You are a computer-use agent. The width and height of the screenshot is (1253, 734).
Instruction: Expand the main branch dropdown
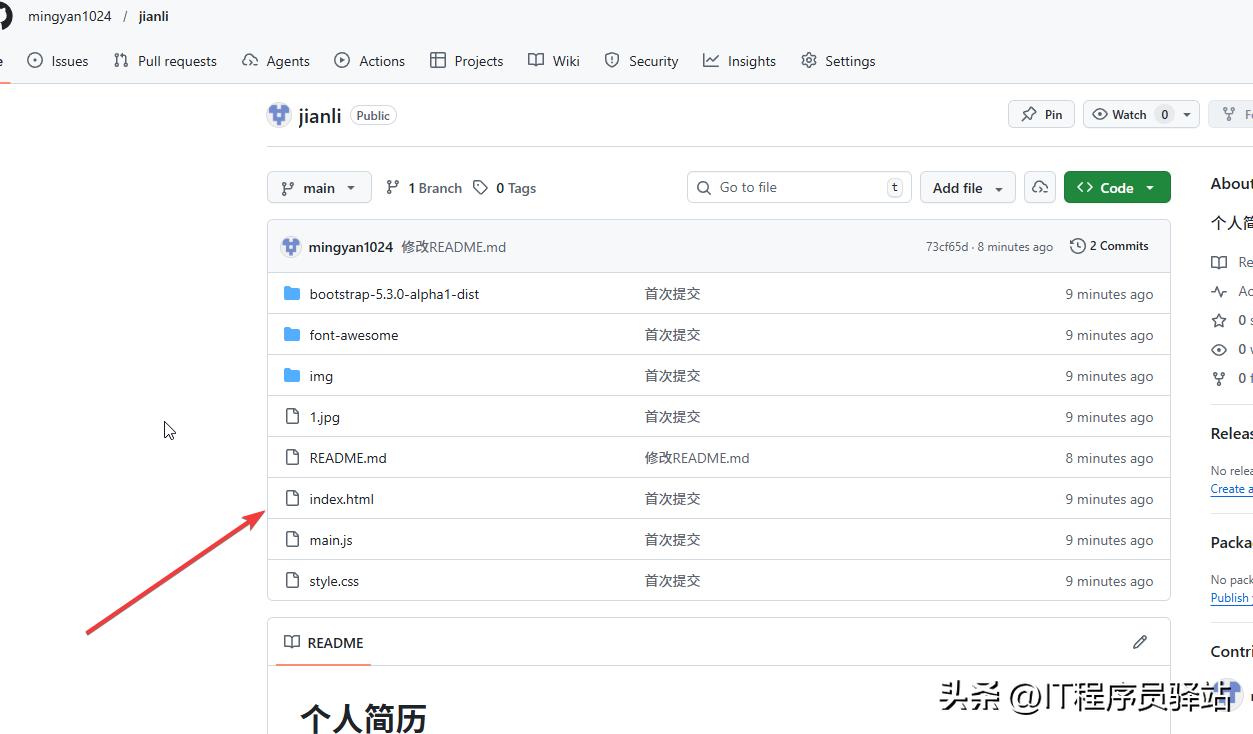[319, 187]
